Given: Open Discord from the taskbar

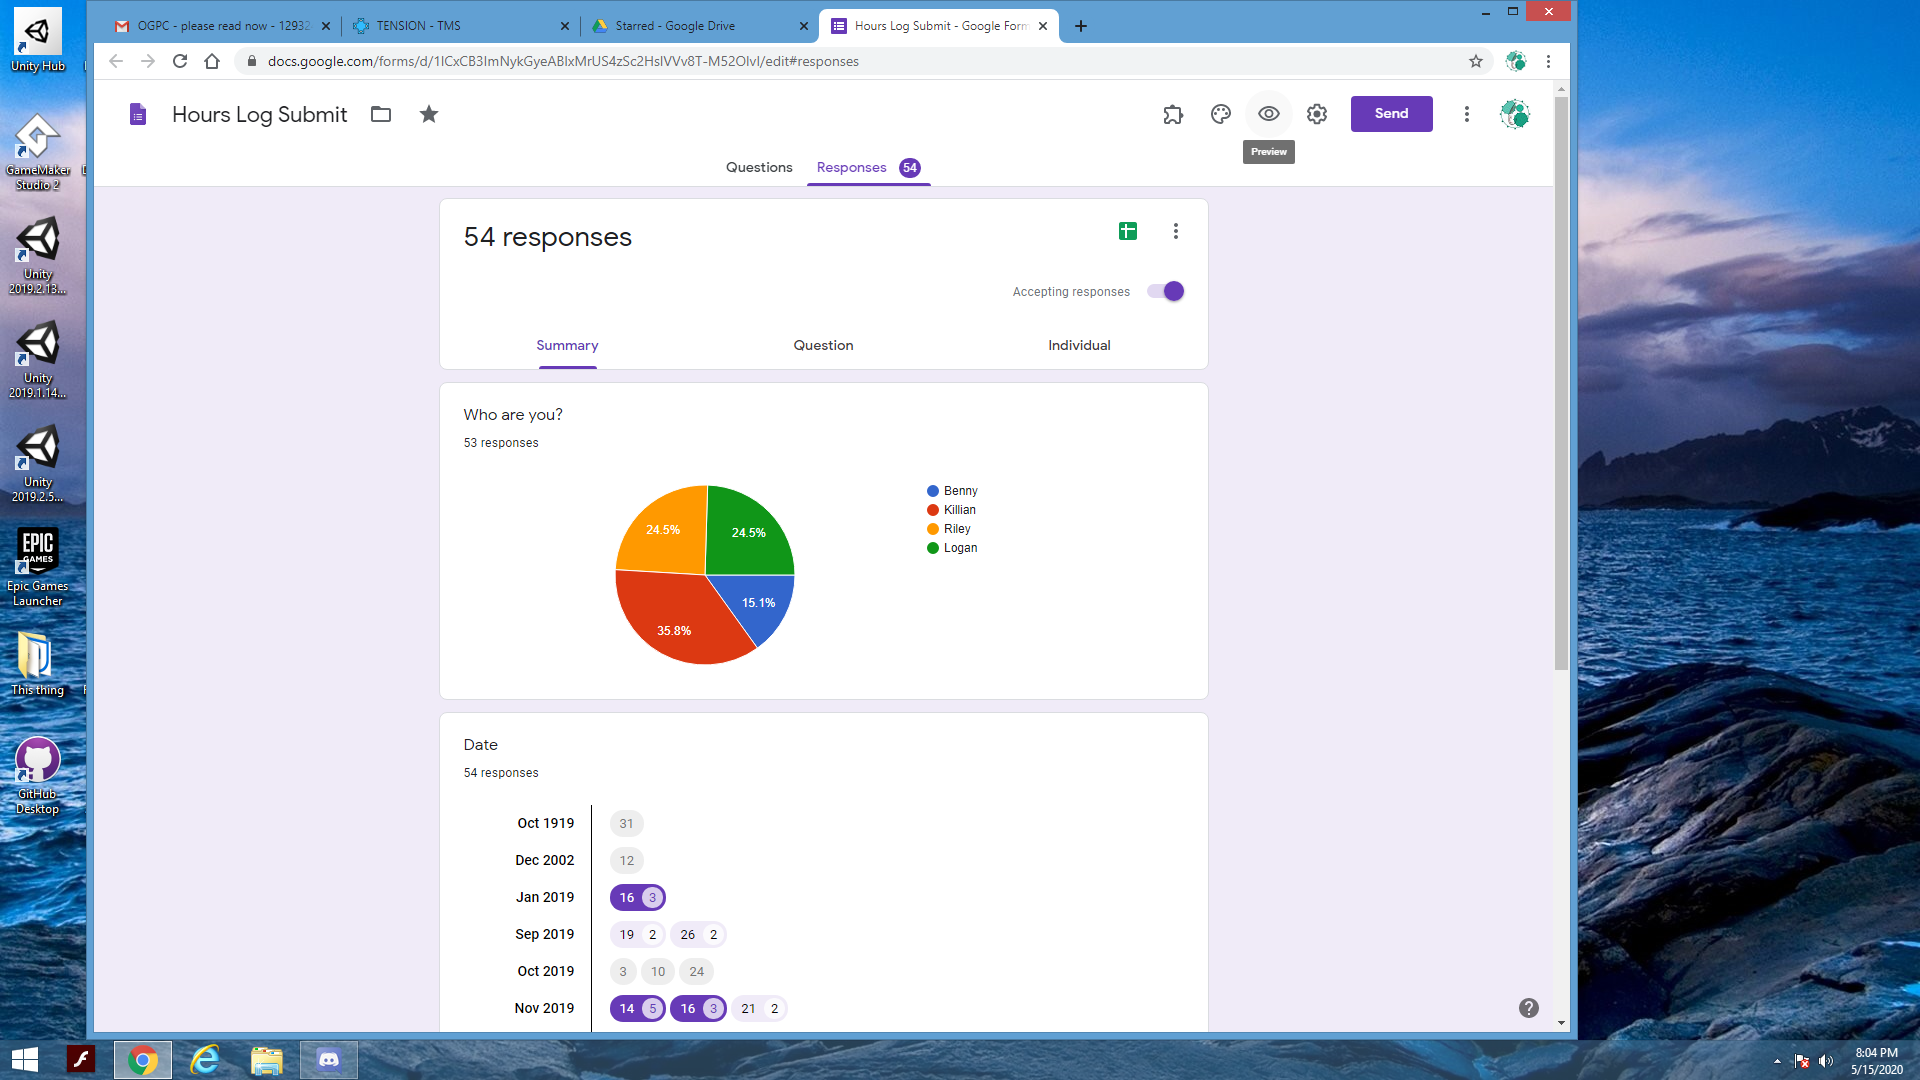Looking at the screenshot, I should (x=329, y=1059).
